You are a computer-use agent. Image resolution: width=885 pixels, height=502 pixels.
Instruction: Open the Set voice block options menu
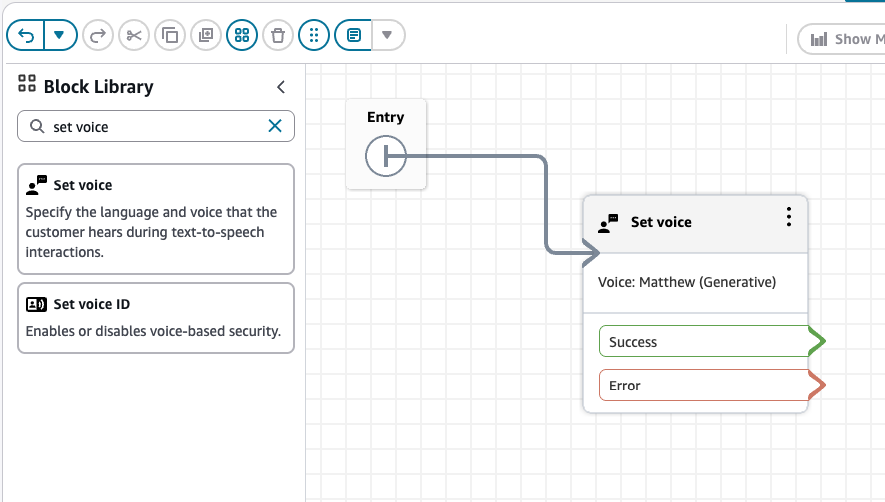[789, 217]
